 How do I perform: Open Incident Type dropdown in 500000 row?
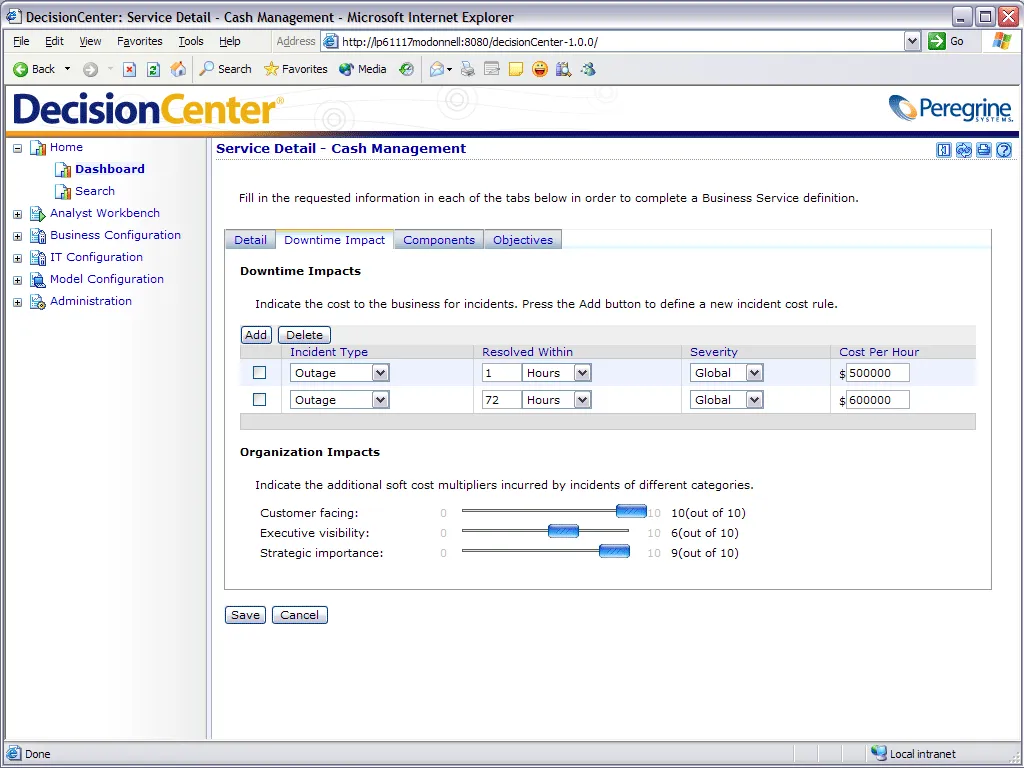tap(380, 373)
